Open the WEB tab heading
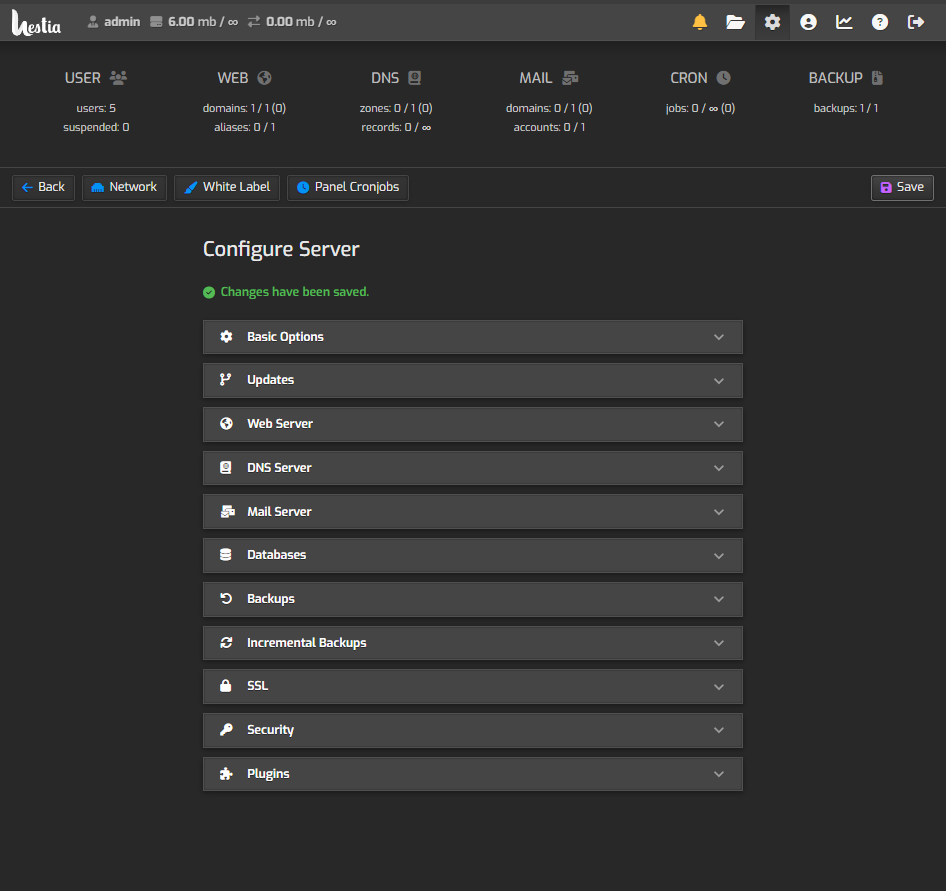Screen dimensions: 946x891 (233, 78)
